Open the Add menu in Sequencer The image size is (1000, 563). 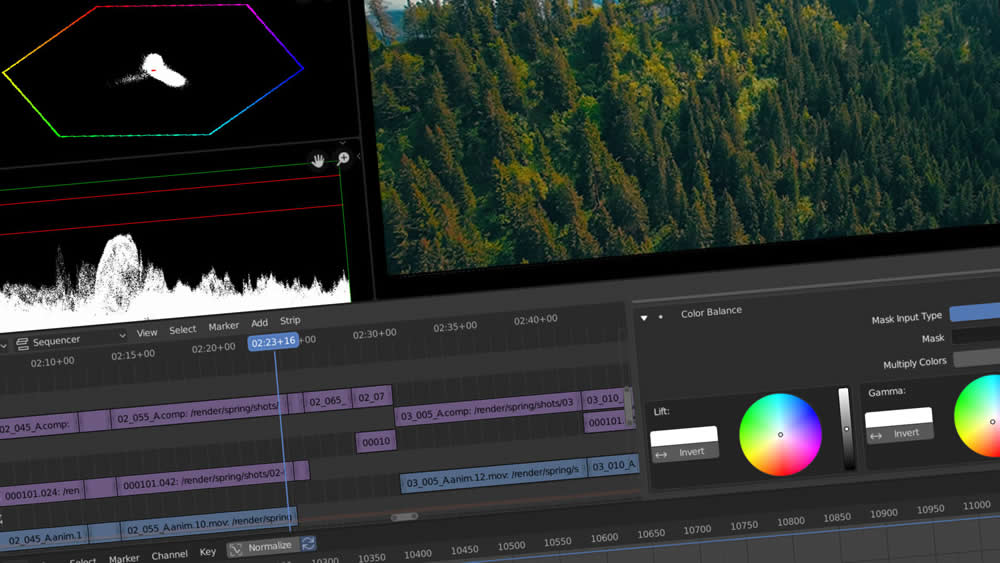pos(260,323)
